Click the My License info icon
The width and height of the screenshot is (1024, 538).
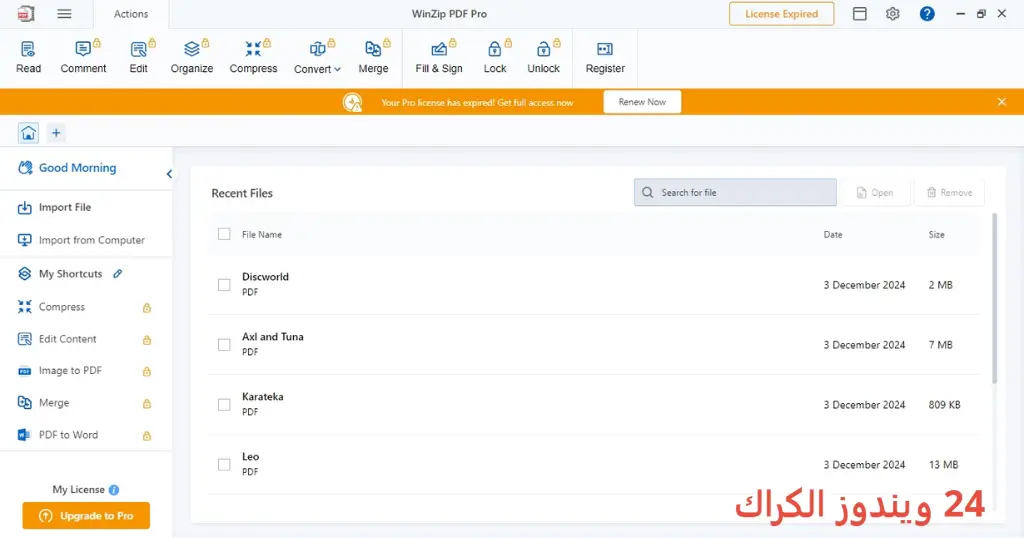(114, 490)
